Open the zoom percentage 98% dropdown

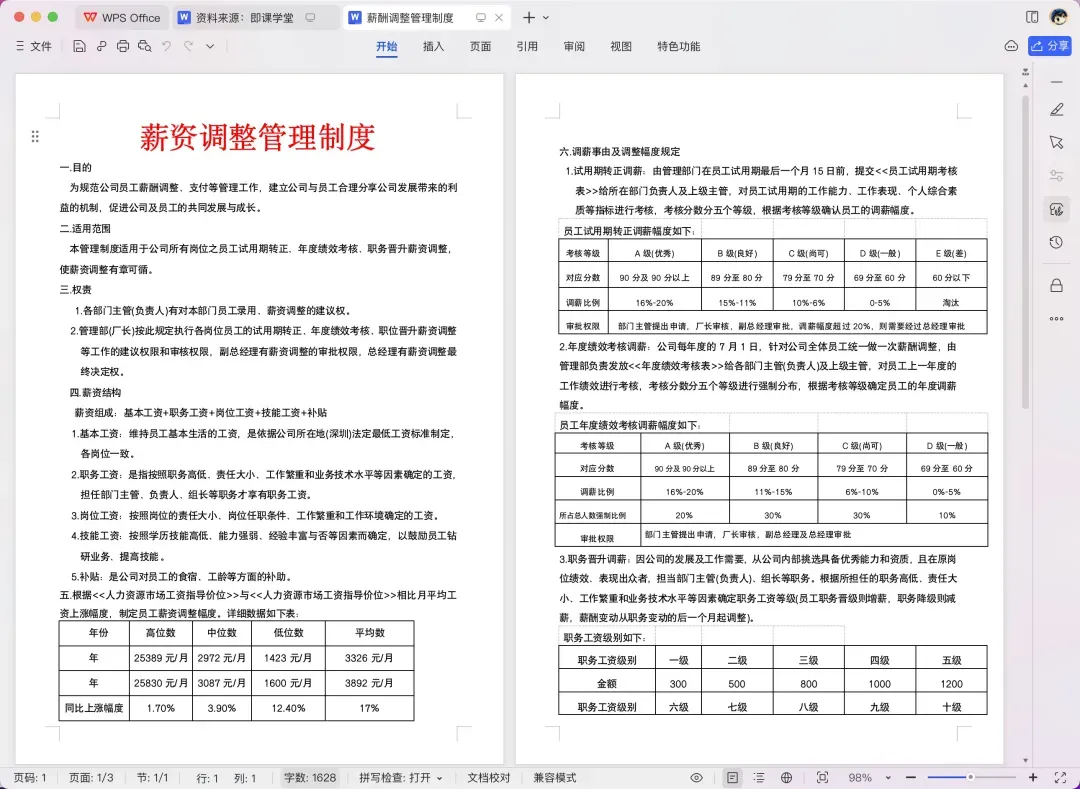tap(869, 778)
